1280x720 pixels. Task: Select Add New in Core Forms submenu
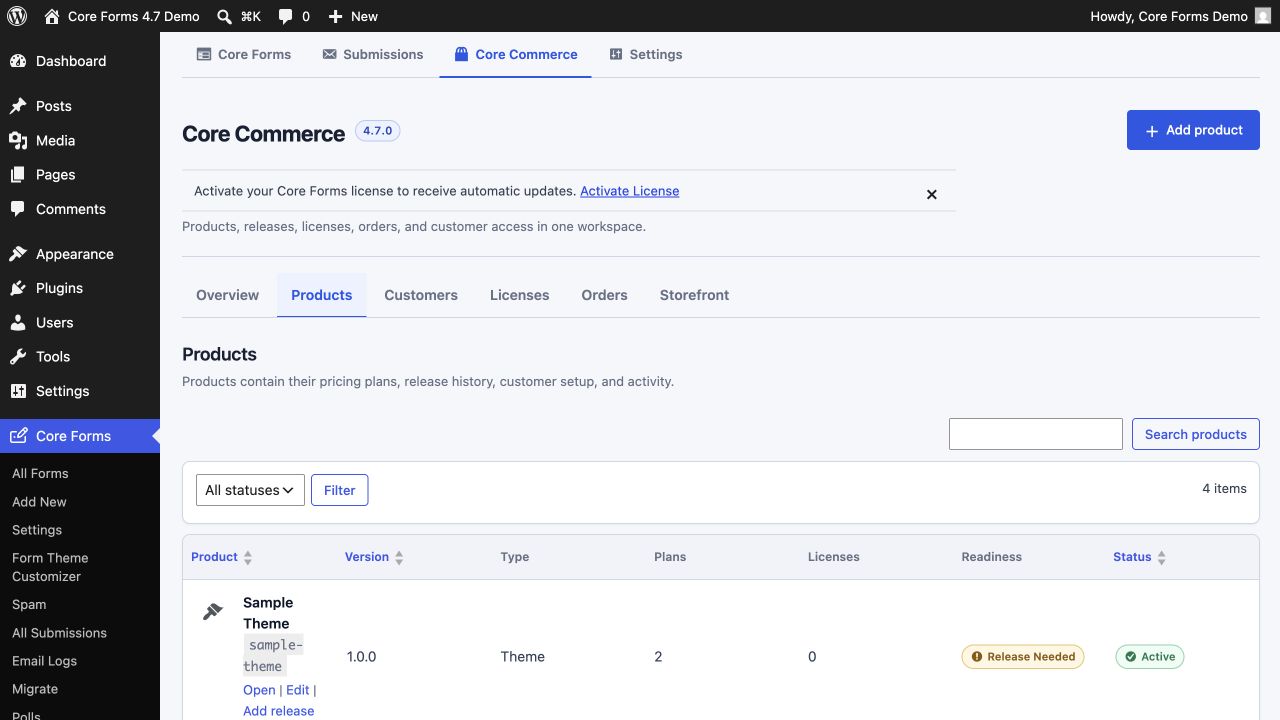click(x=39, y=502)
